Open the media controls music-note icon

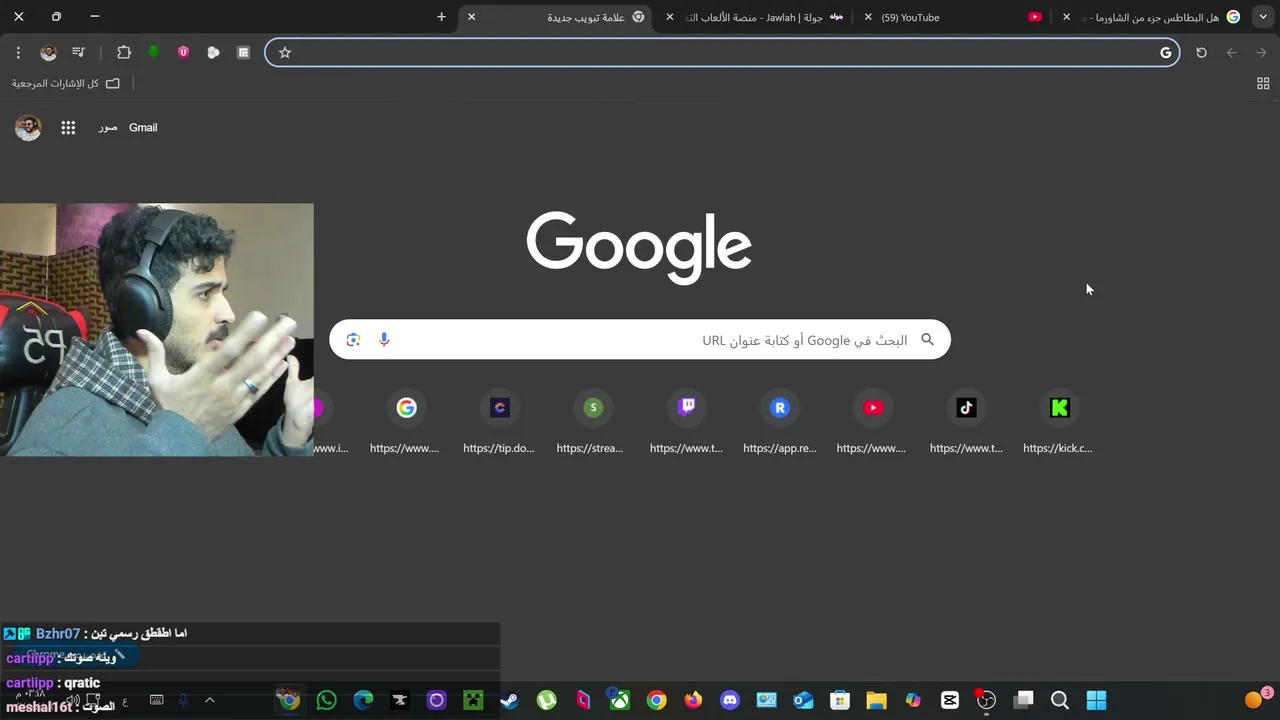tap(78, 52)
